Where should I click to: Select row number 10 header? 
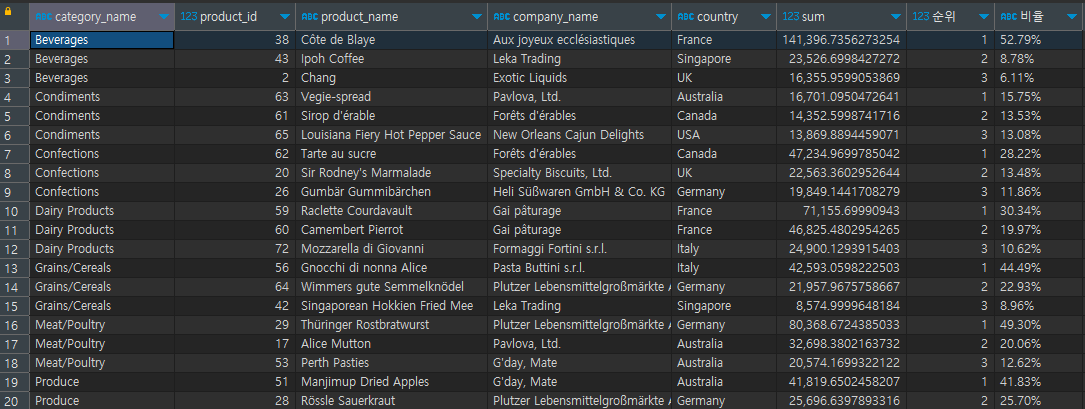[x=15, y=210]
